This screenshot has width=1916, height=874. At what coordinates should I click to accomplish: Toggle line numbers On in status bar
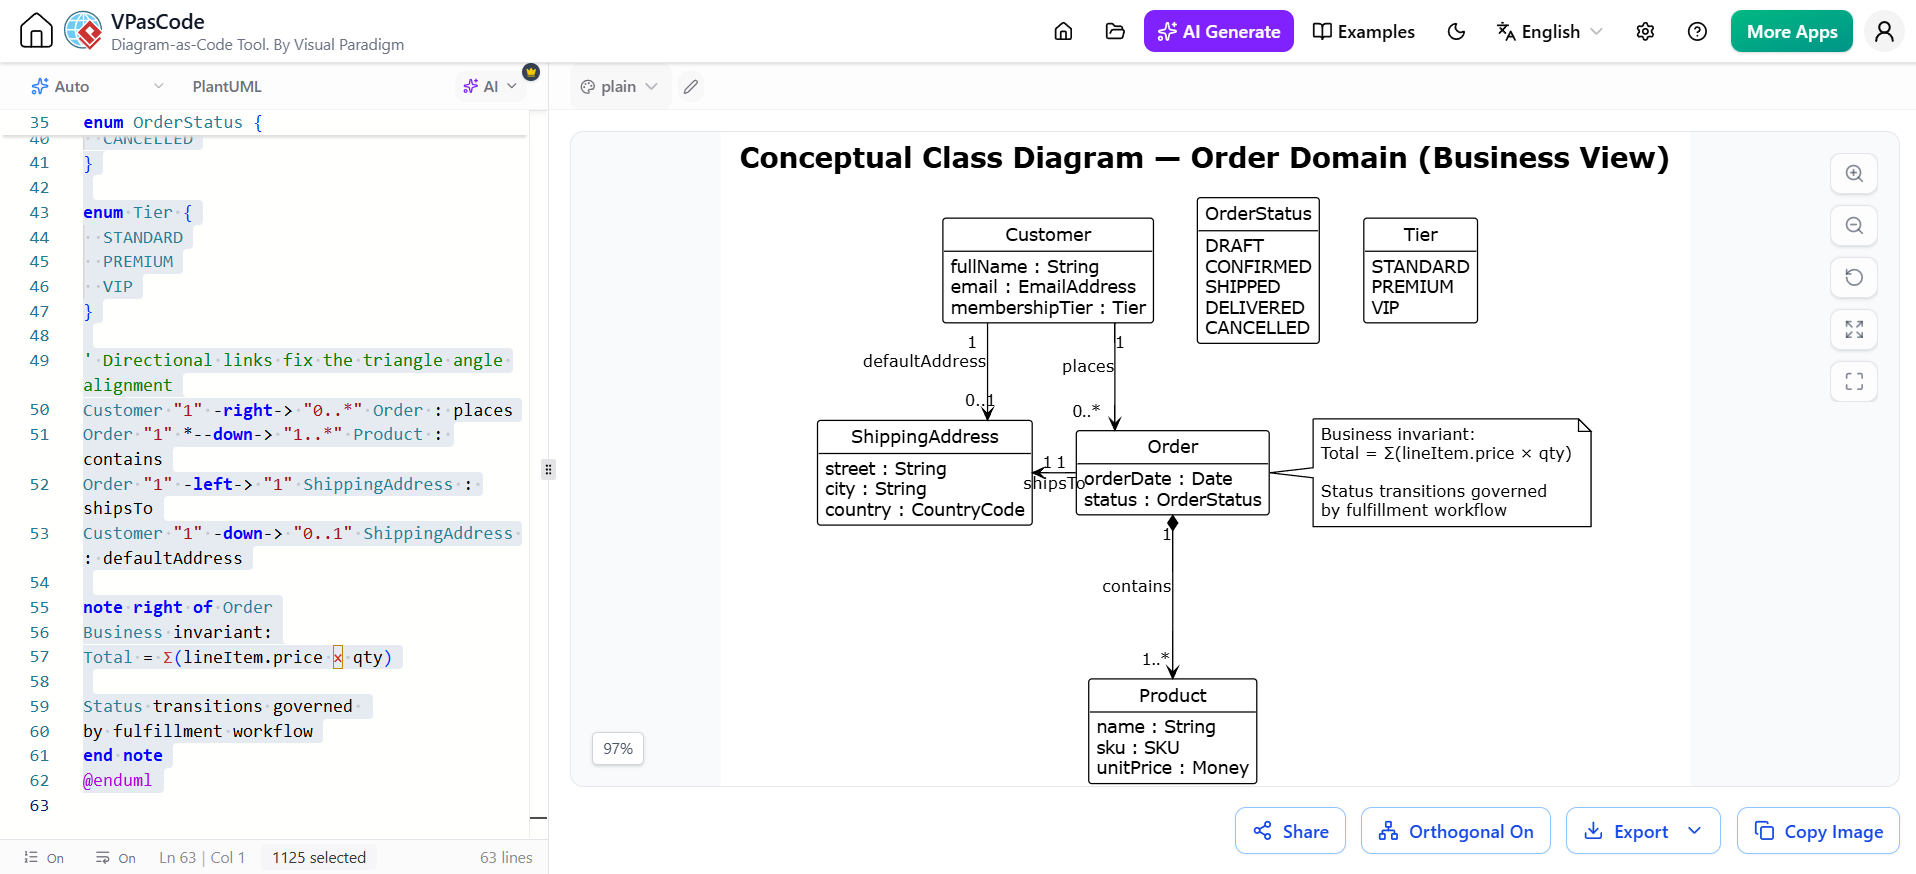[44, 858]
